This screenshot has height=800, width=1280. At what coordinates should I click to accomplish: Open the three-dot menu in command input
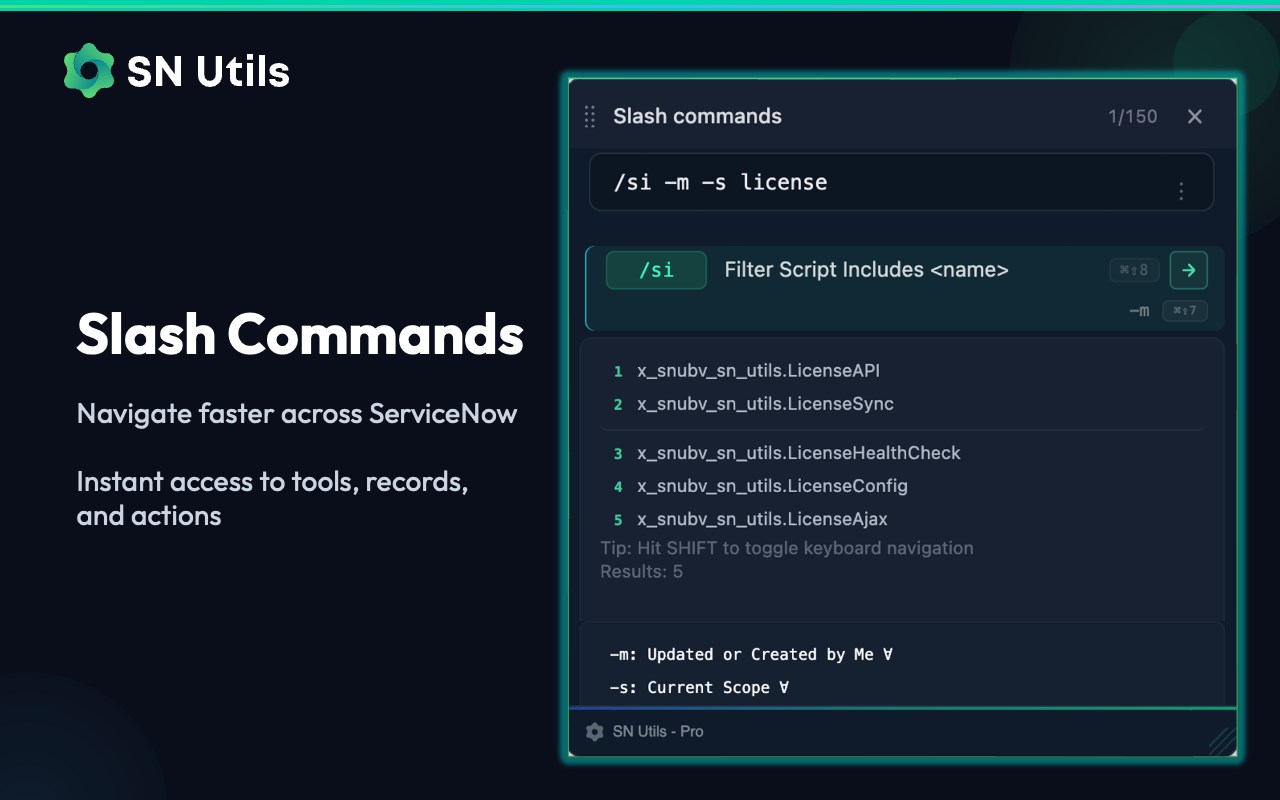pyautogui.click(x=1181, y=191)
